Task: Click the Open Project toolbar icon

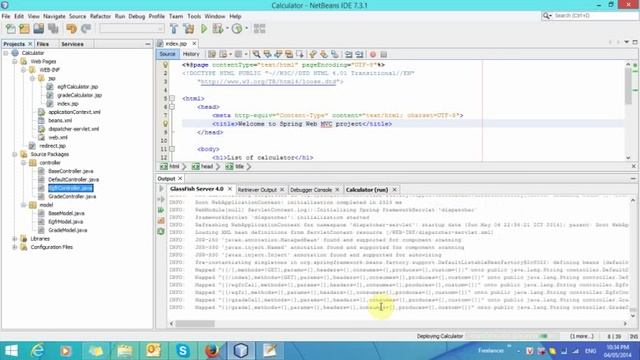Action: [39, 29]
